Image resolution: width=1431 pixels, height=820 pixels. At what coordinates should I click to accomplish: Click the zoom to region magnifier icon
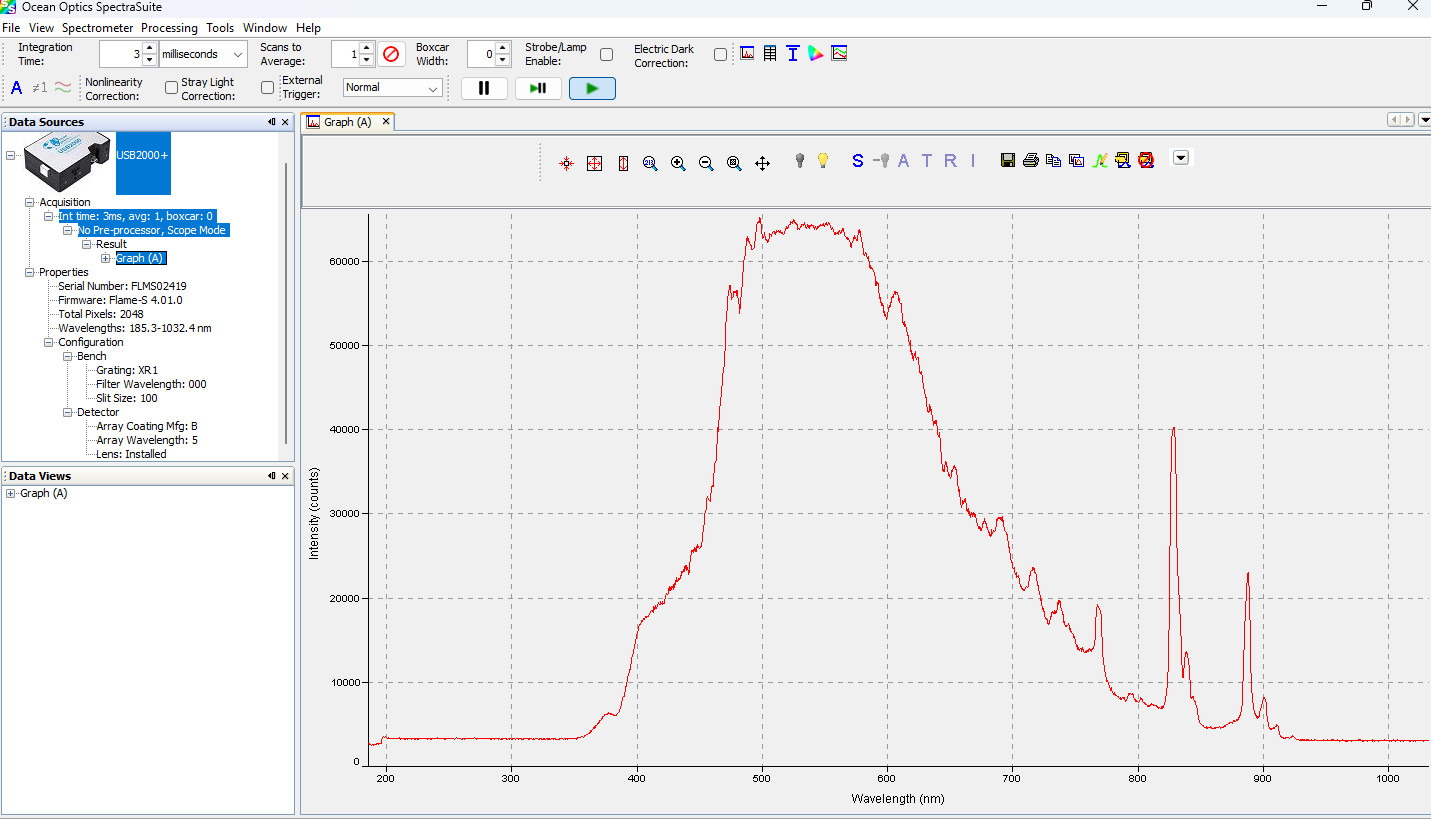(x=734, y=163)
